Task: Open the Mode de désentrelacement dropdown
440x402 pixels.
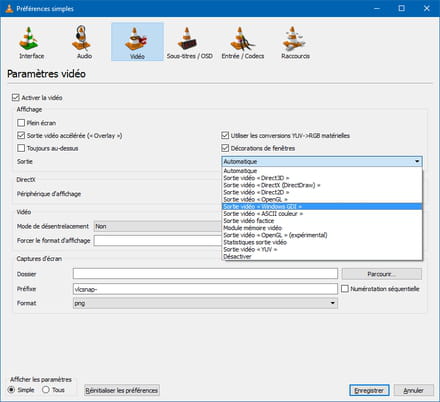Action: [157, 226]
